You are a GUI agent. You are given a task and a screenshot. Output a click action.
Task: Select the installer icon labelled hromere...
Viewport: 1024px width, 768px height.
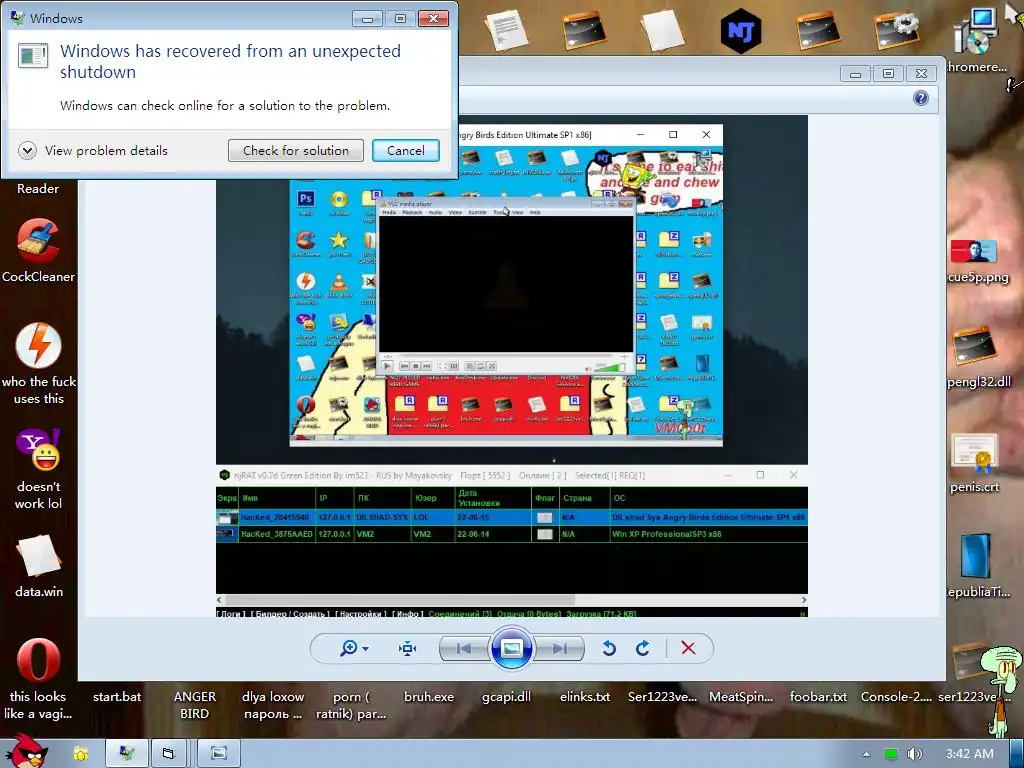(x=977, y=40)
